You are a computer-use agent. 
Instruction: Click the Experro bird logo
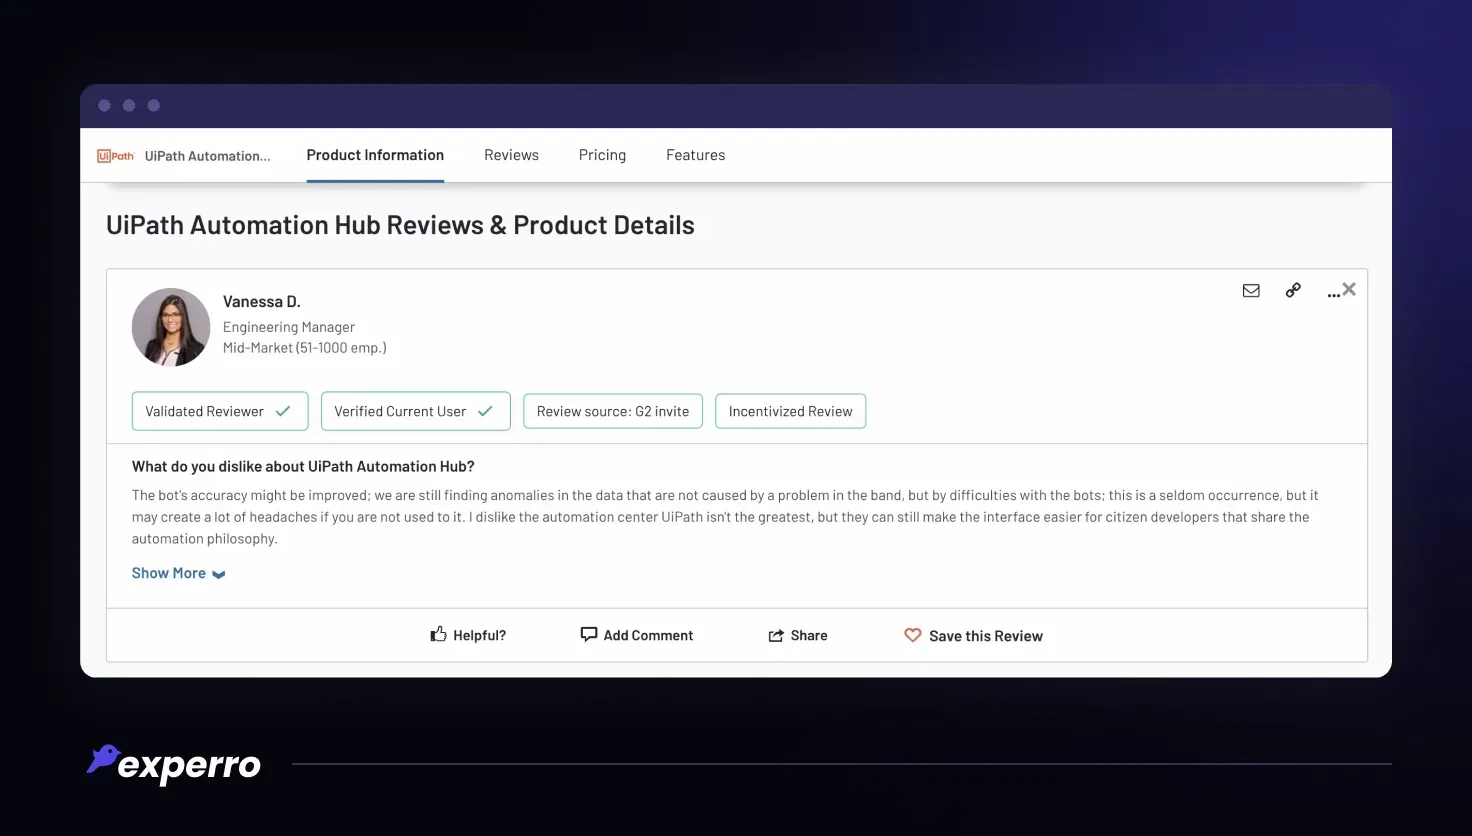point(104,759)
